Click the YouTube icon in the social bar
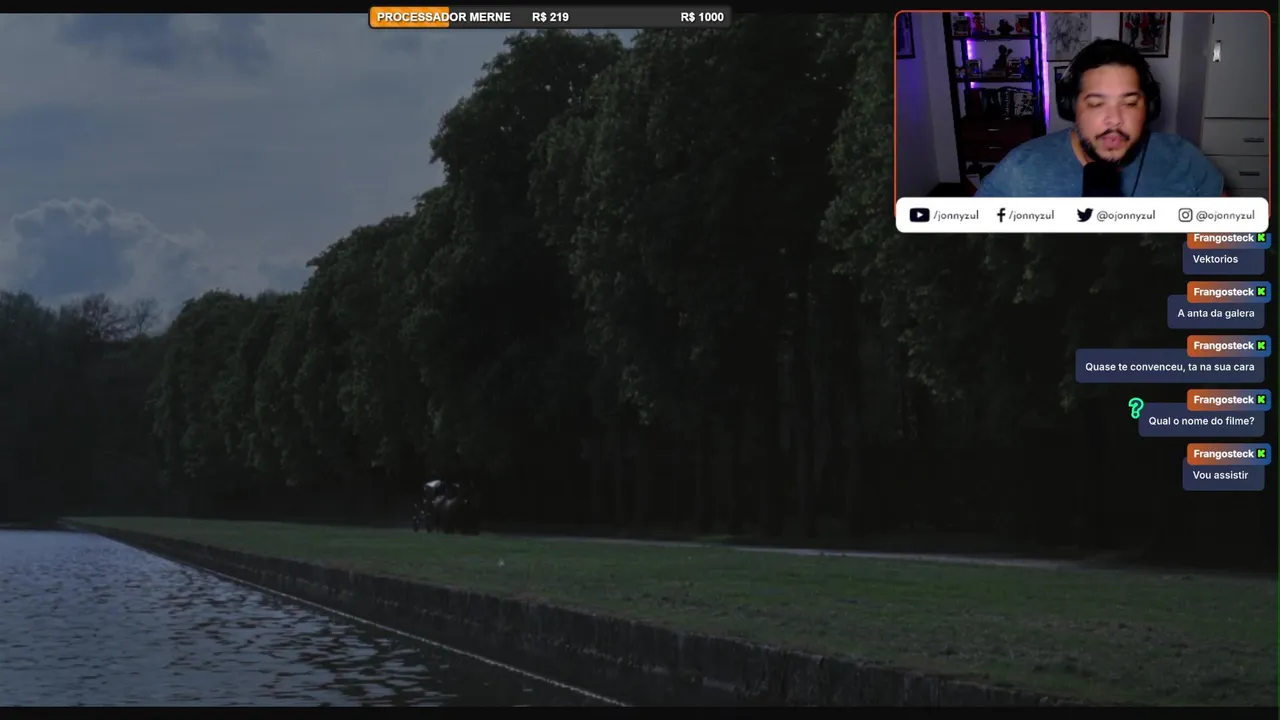The width and height of the screenshot is (1280, 720). click(919, 215)
